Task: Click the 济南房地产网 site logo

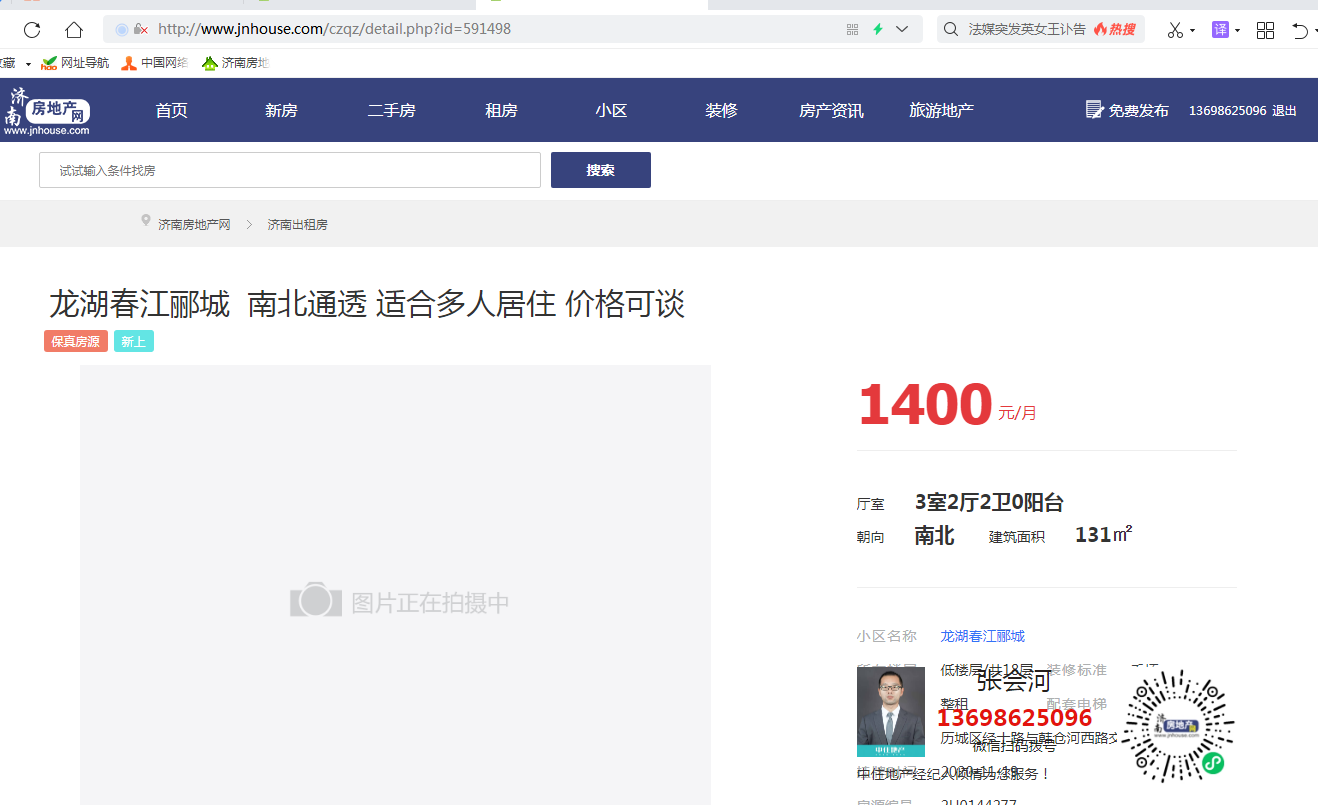Action: coord(47,110)
